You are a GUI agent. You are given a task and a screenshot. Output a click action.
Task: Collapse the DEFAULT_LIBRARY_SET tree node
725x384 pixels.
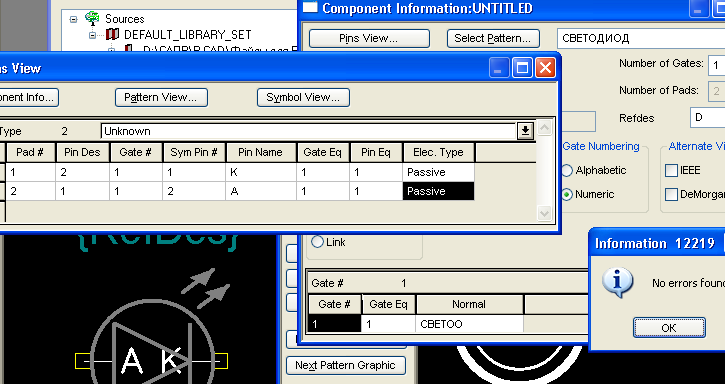(92, 35)
